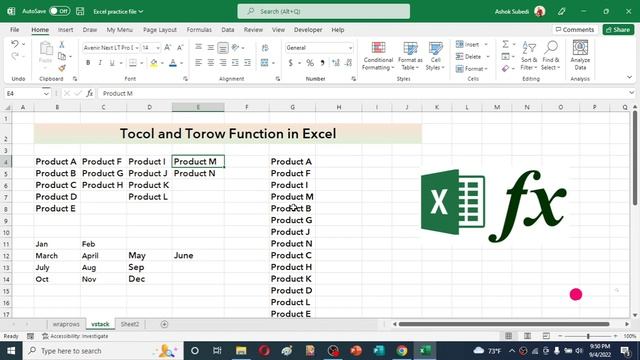Viewport: 640px width, 360px height.
Task: Open the font size dropdown
Action: tap(158, 48)
